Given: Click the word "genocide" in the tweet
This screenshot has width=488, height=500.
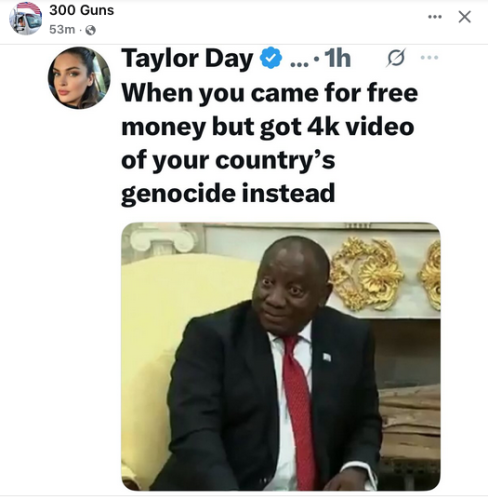Looking at the screenshot, I should pos(178,194).
